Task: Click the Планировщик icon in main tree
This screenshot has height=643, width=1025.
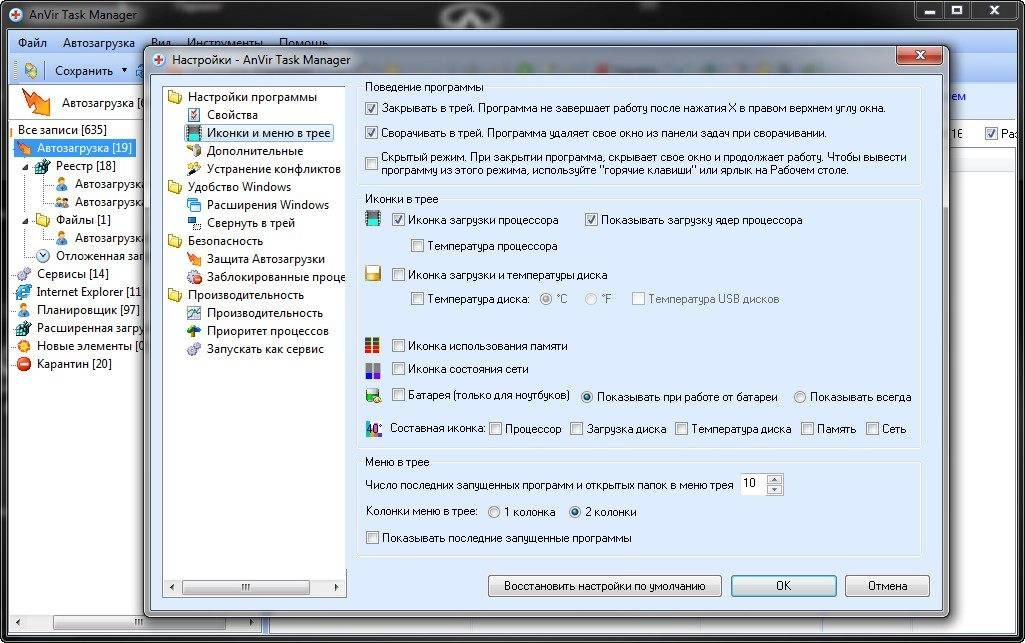Action: [x=24, y=310]
